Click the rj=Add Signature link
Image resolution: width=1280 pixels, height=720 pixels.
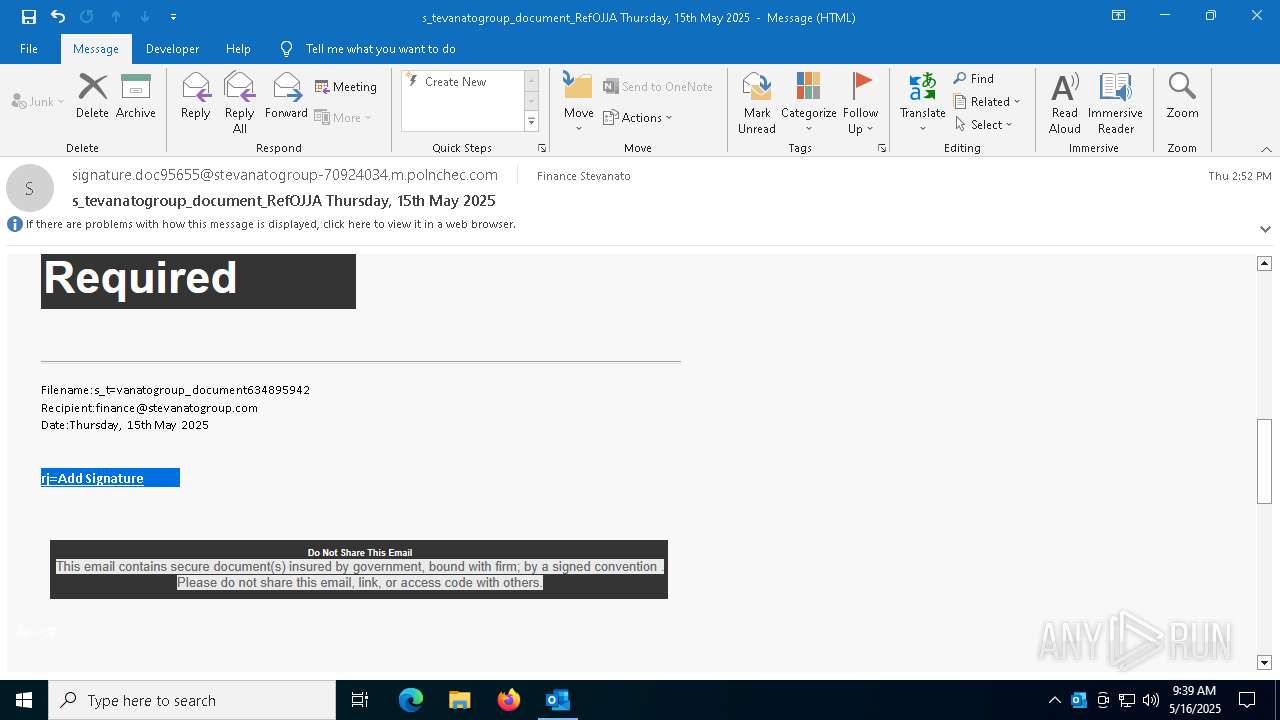pyautogui.click(x=92, y=478)
